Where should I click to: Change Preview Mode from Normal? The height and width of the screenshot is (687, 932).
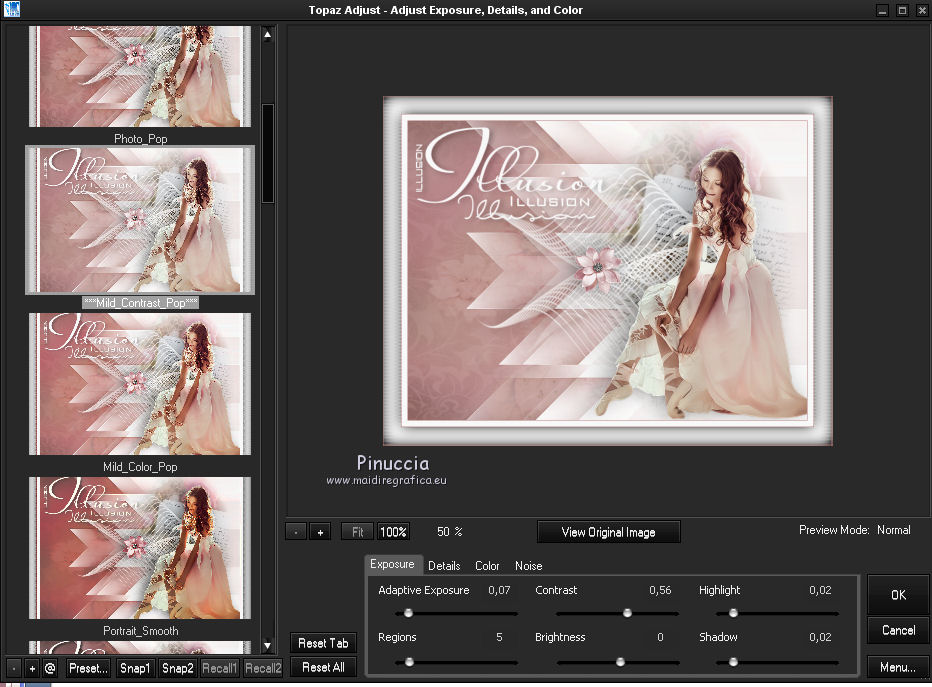[893, 530]
